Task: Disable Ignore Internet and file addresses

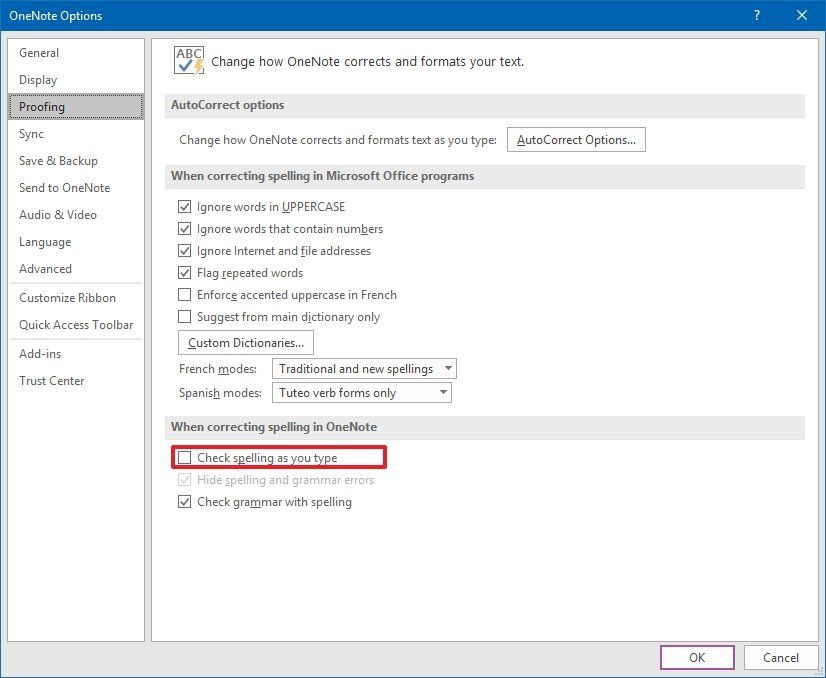Action: (184, 251)
